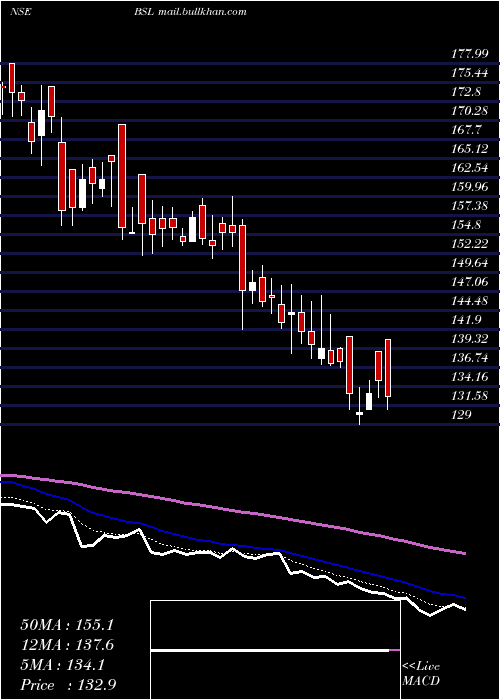Click the 177.99 price level label
The image size is (500, 700).
(470, 54)
